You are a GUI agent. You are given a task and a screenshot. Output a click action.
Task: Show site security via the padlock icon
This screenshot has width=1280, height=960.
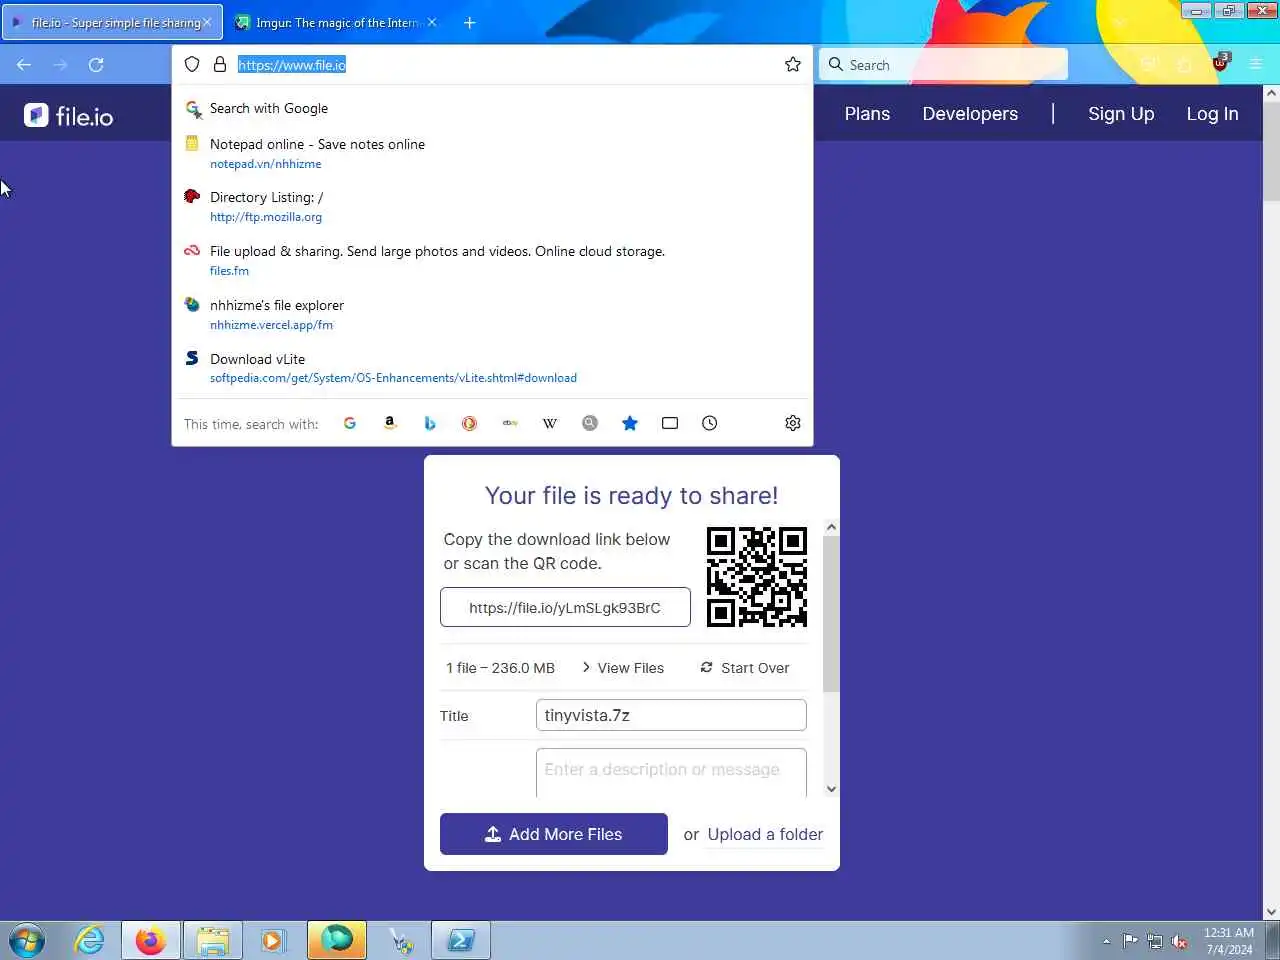coord(220,65)
